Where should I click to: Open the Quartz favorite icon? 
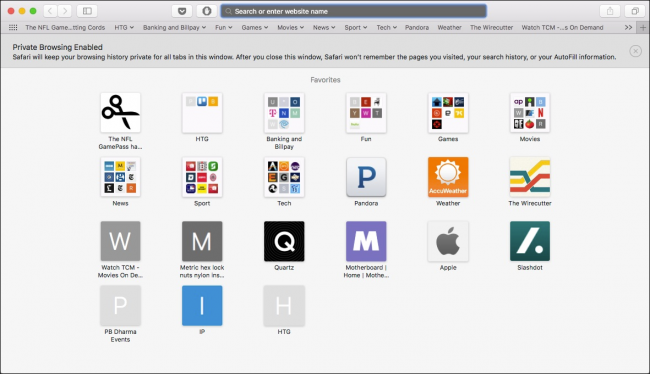284,241
